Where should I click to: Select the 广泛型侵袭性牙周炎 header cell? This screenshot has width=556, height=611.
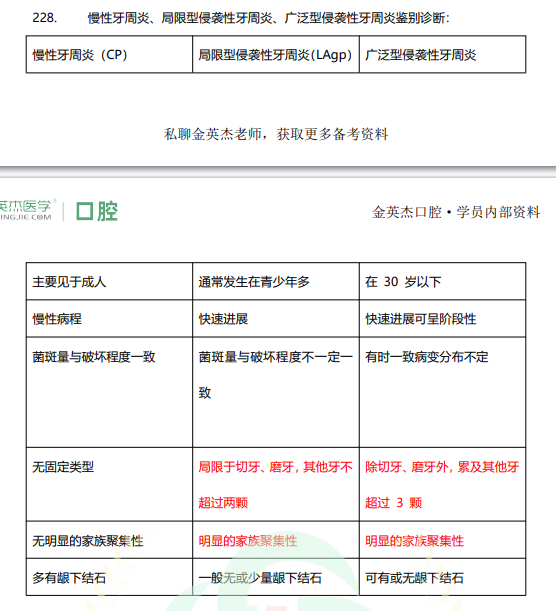click(442, 55)
